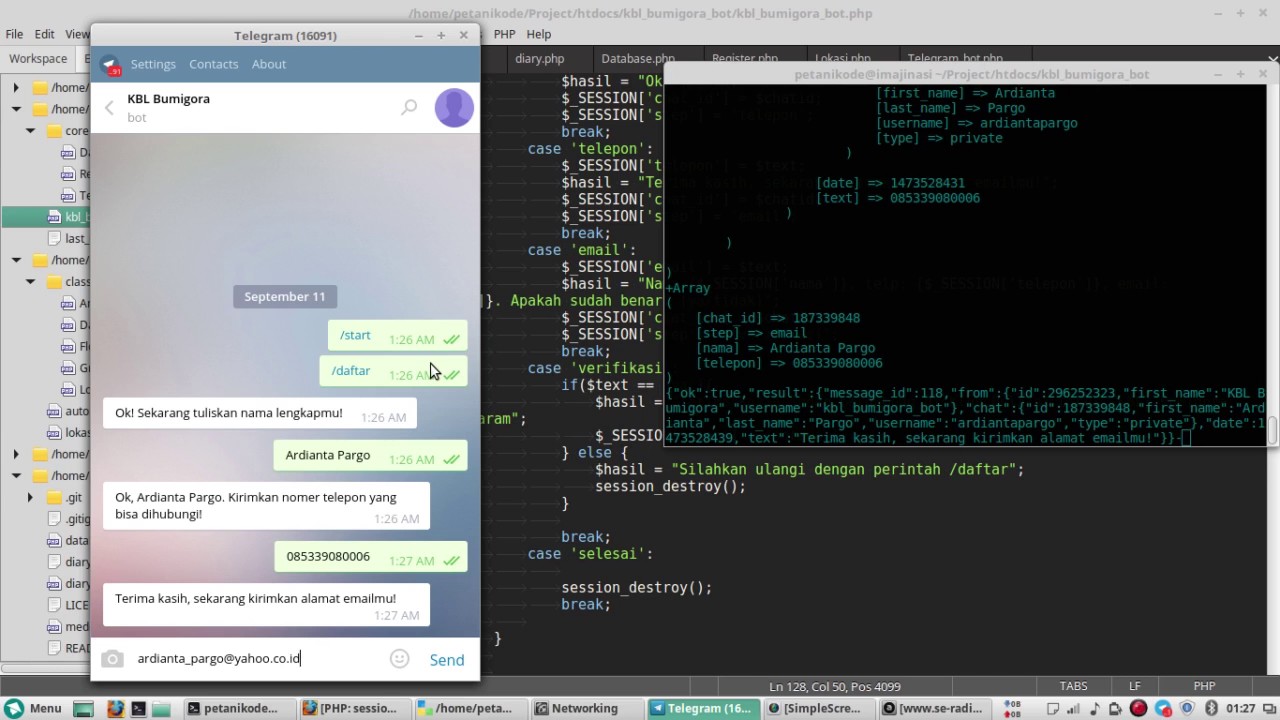The image size is (1280, 720).
Task: Click the terminal title bar petanikode@imajinasi
Action: [x=971, y=74]
